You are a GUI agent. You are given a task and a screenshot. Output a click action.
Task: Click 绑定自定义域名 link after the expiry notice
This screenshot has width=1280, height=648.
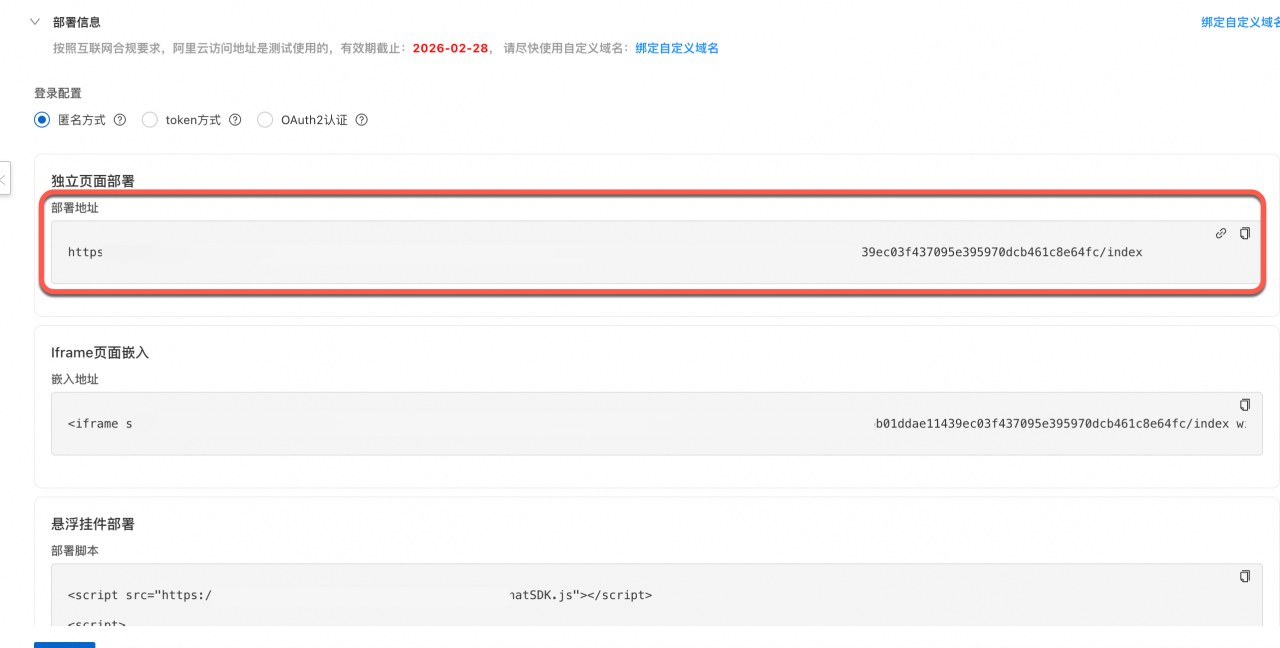click(677, 48)
